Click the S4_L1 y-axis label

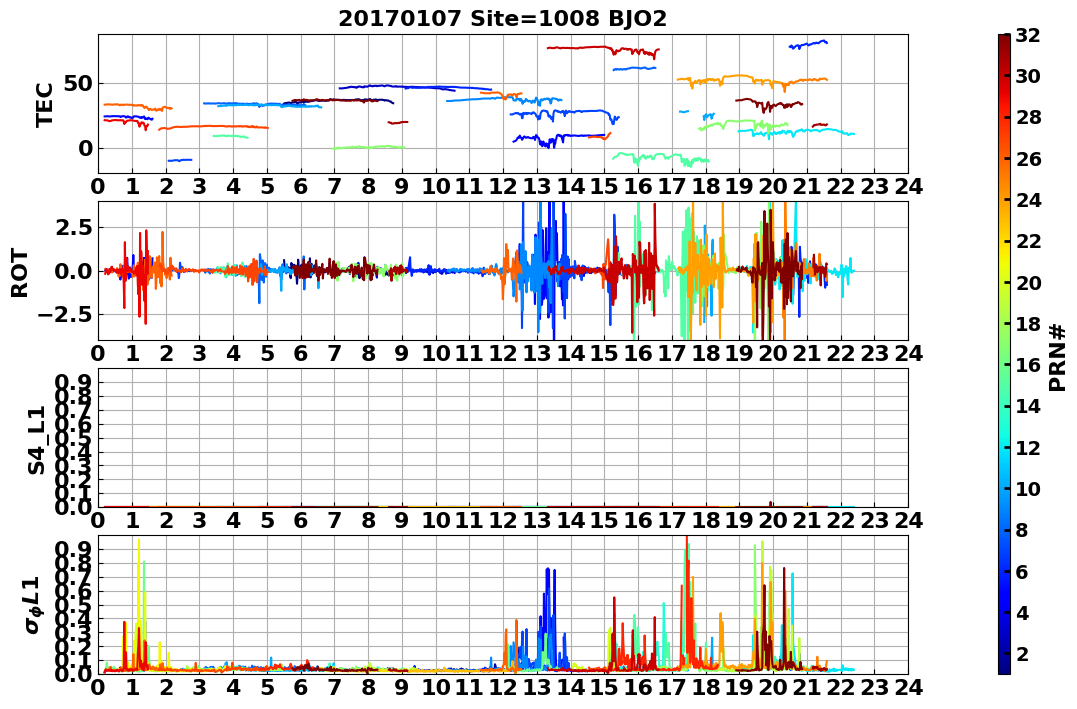[36, 440]
